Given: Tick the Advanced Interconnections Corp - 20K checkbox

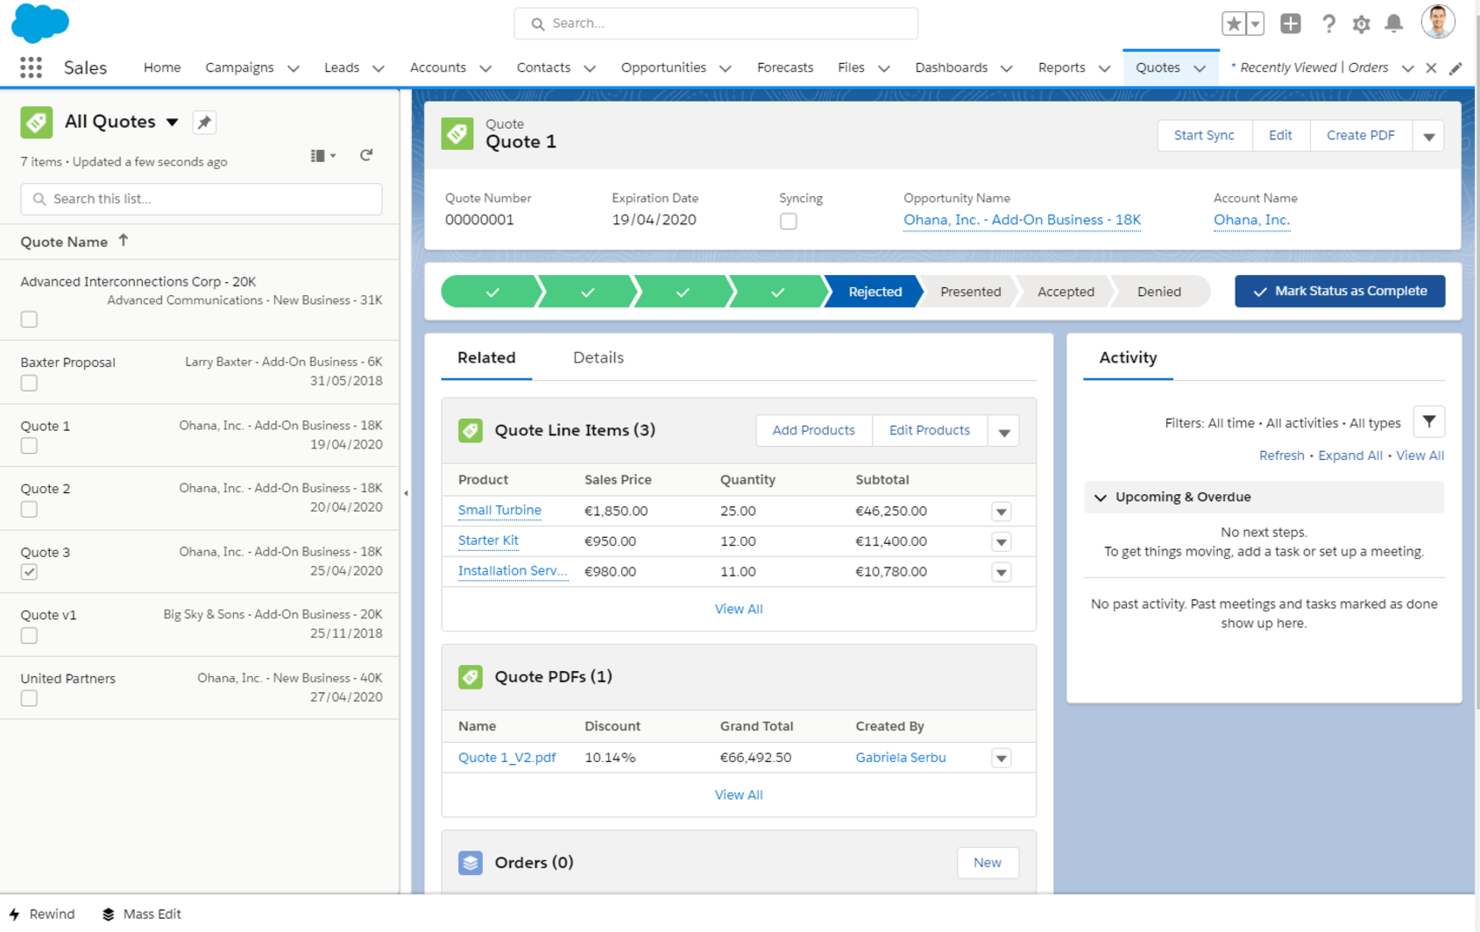Looking at the screenshot, I should tap(29, 320).
